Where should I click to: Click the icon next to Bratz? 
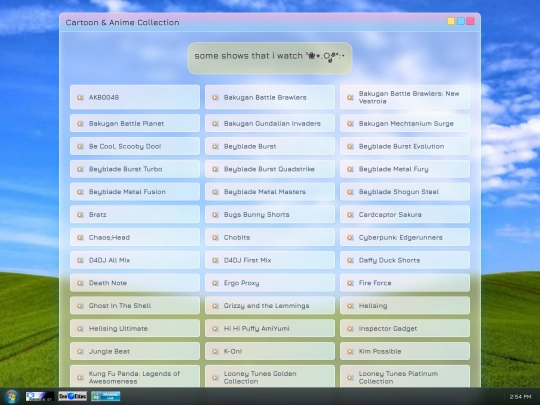click(80, 215)
